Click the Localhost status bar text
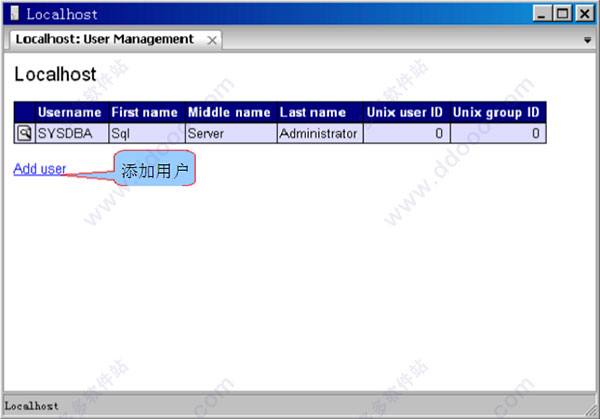 [31, 406]
